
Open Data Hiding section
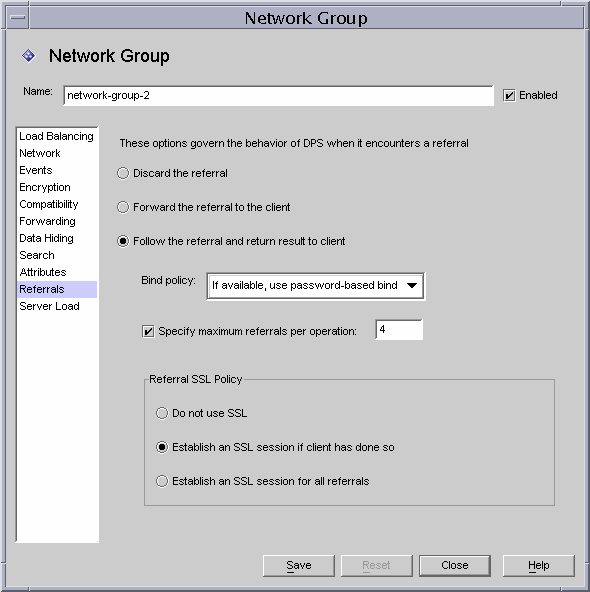coord(57,238)
